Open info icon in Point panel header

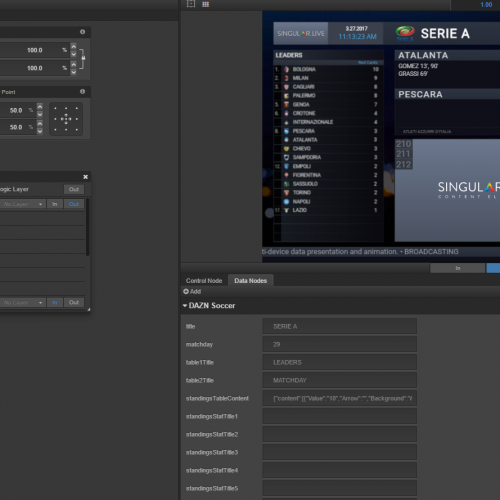pyautogui.click(x=82, y=91)
